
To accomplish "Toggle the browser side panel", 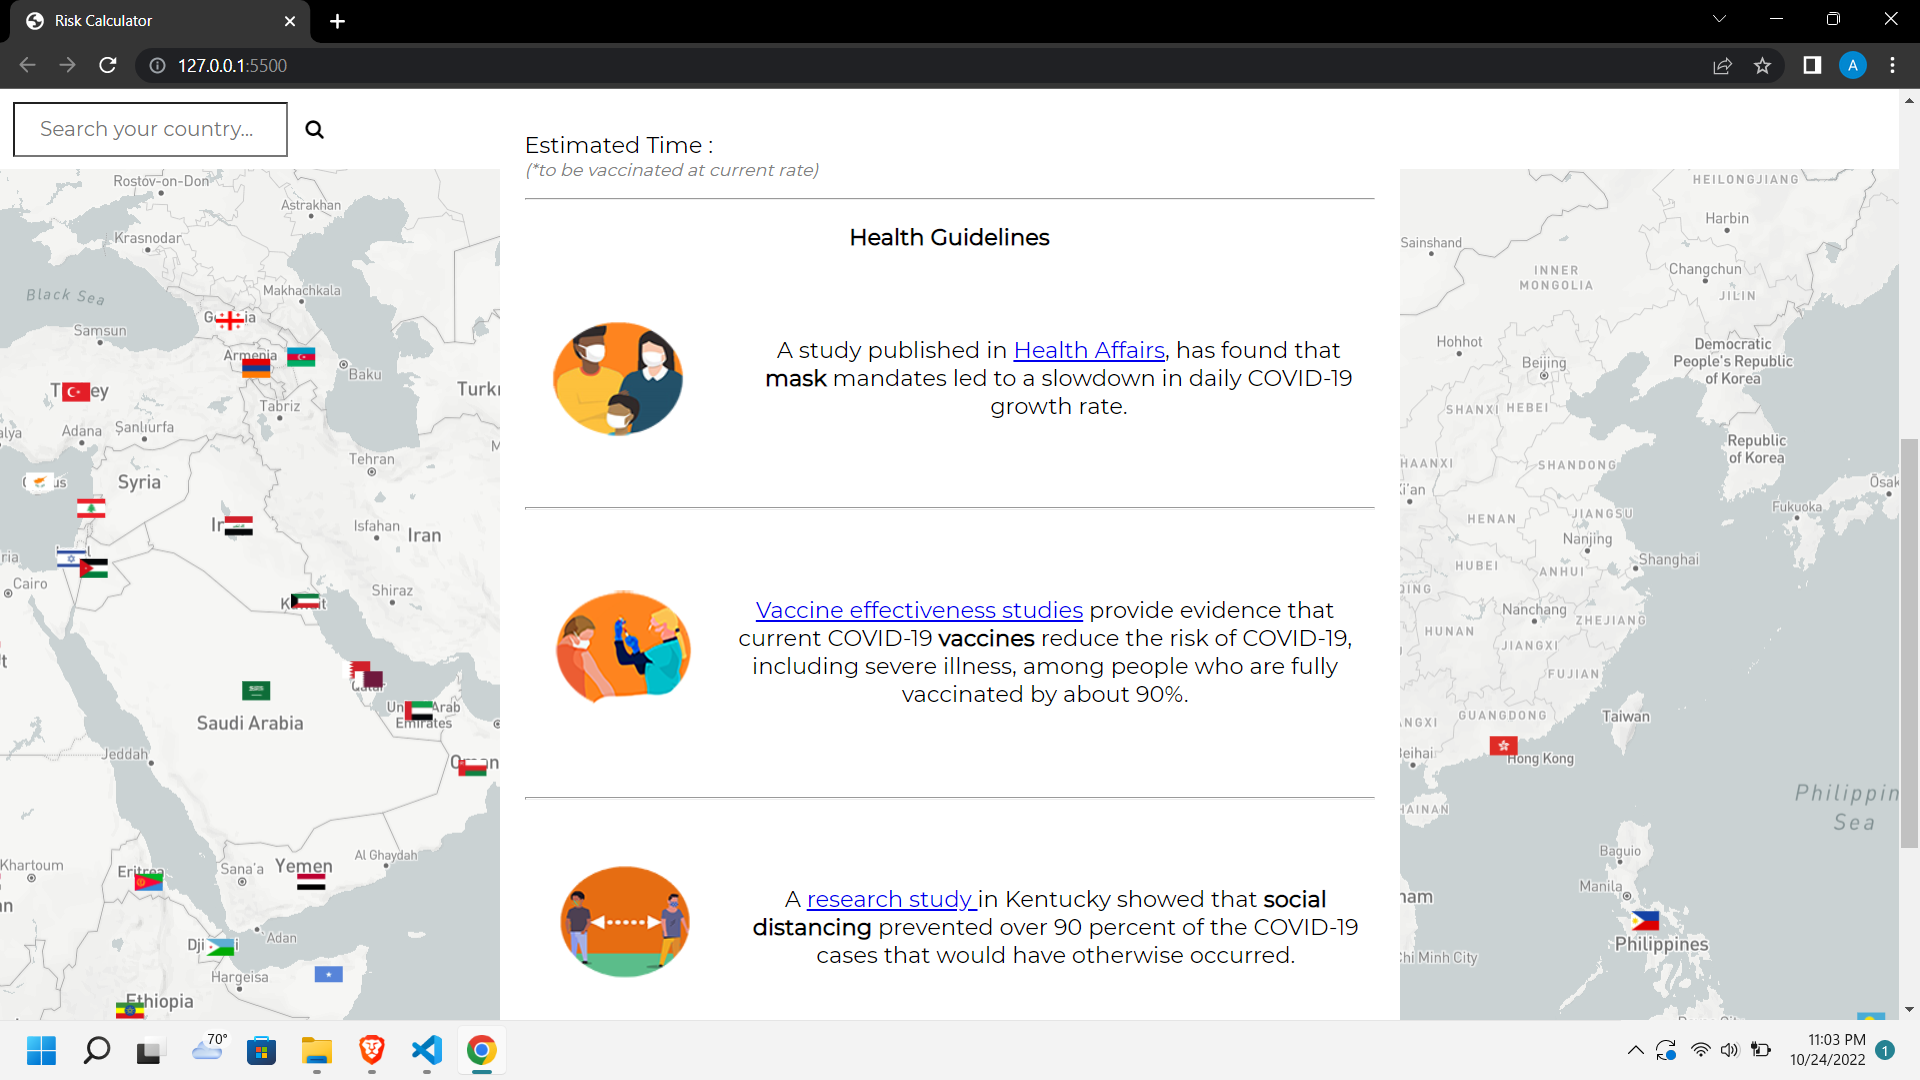I will [1812, 66].
